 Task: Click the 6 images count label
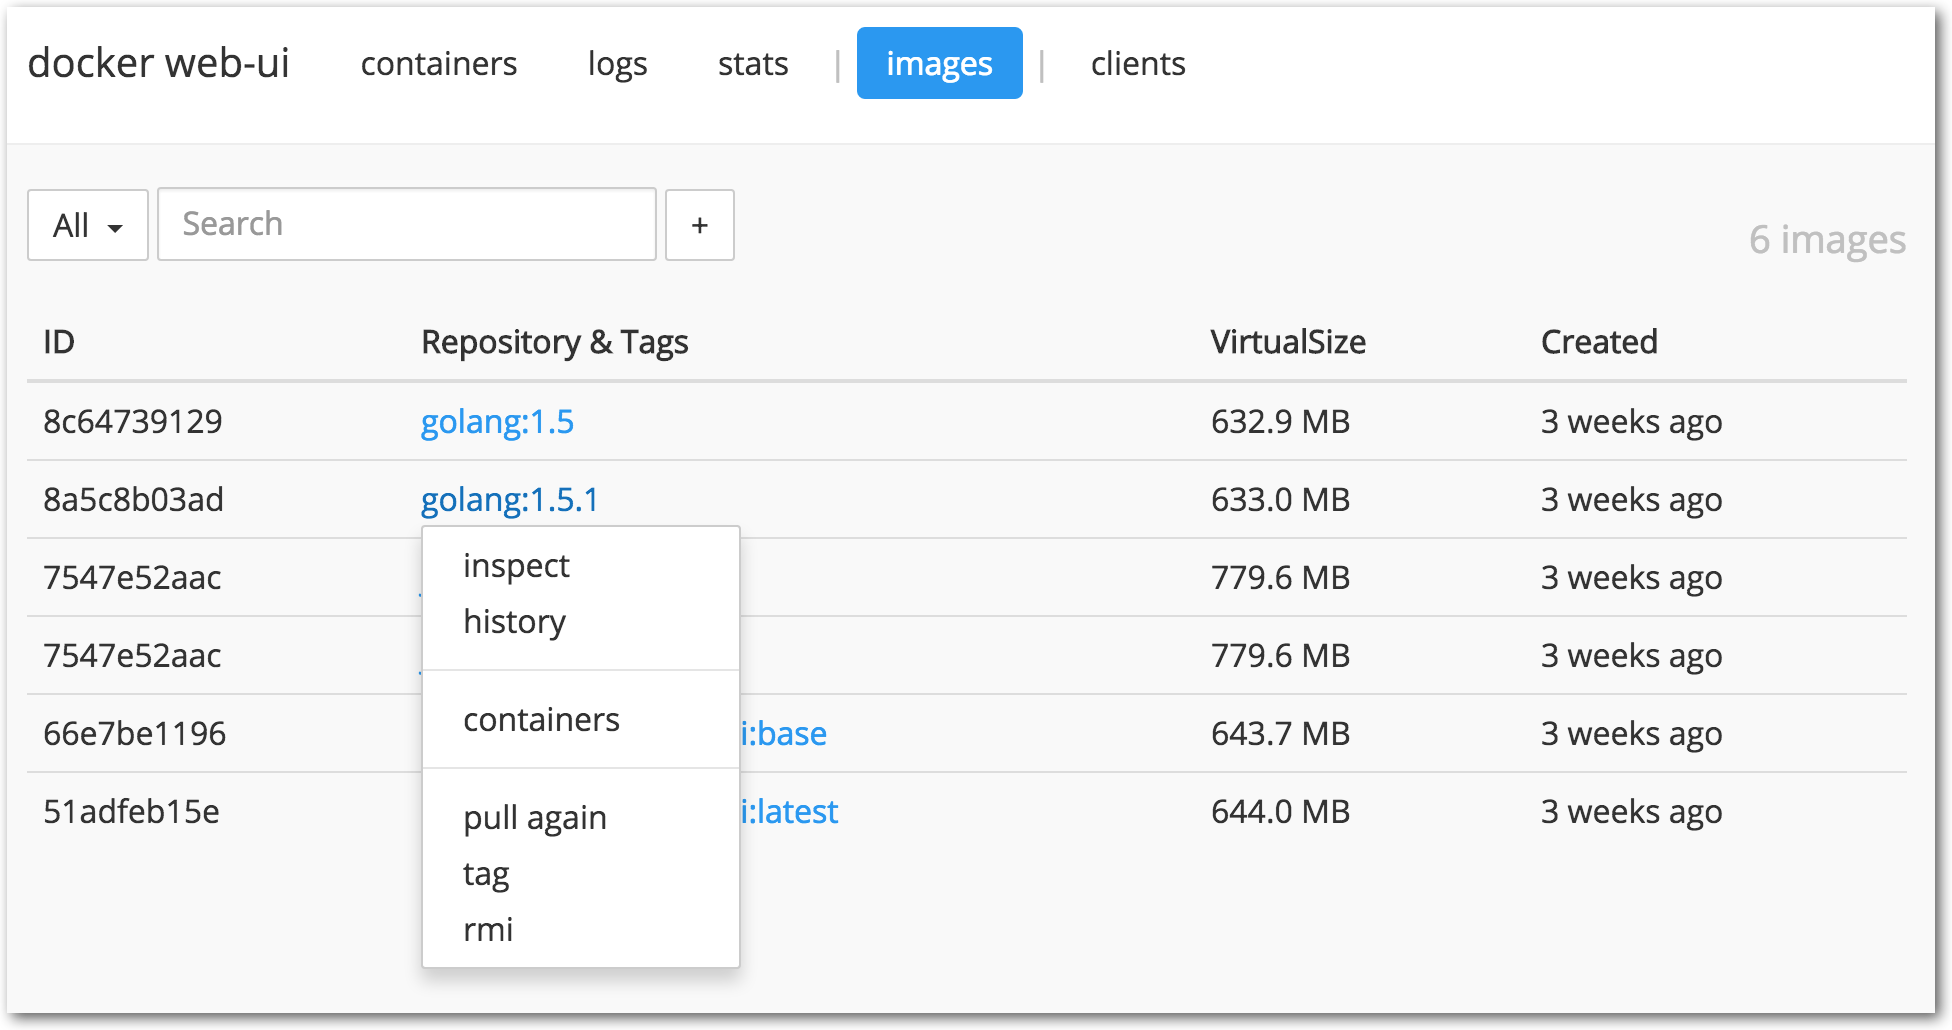tap(1827, 240)
